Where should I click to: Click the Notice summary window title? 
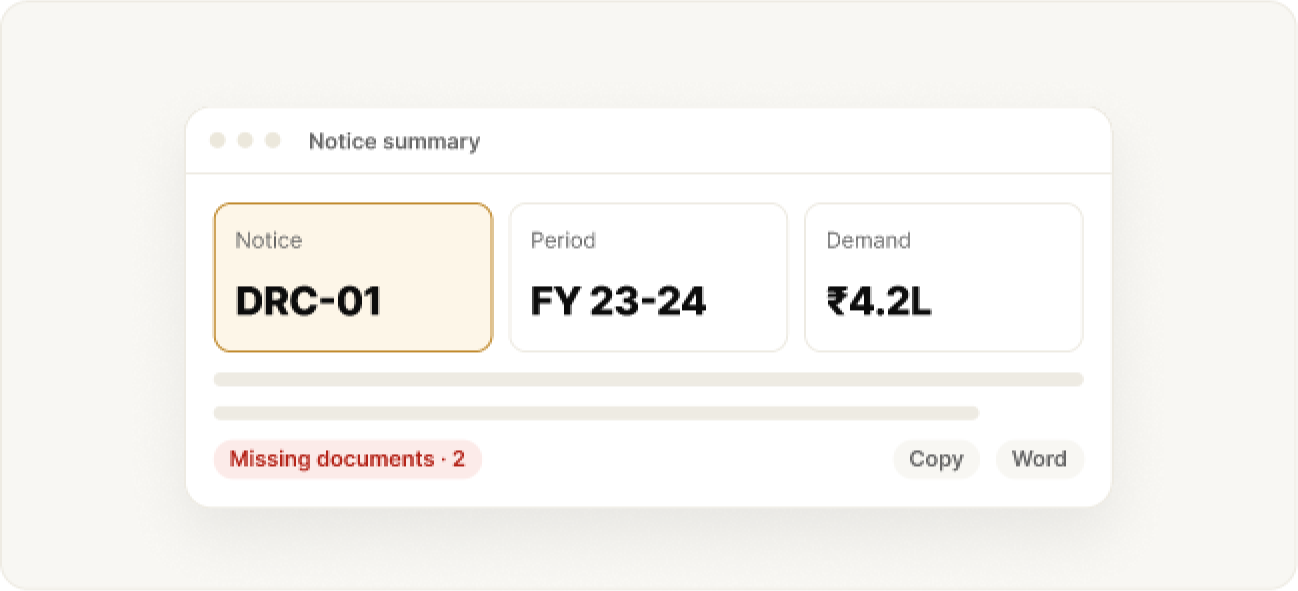click(x=394, y=142)
